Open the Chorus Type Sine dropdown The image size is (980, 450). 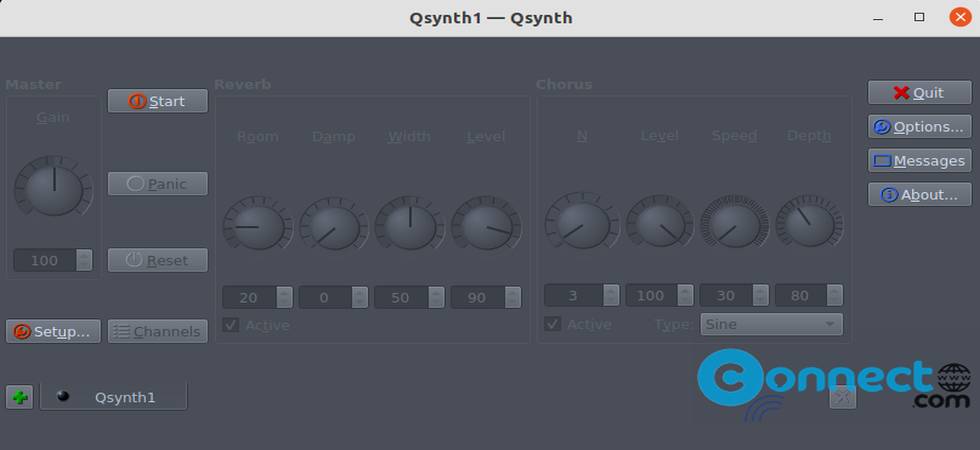pyautogui.click(x=771, y=324)
